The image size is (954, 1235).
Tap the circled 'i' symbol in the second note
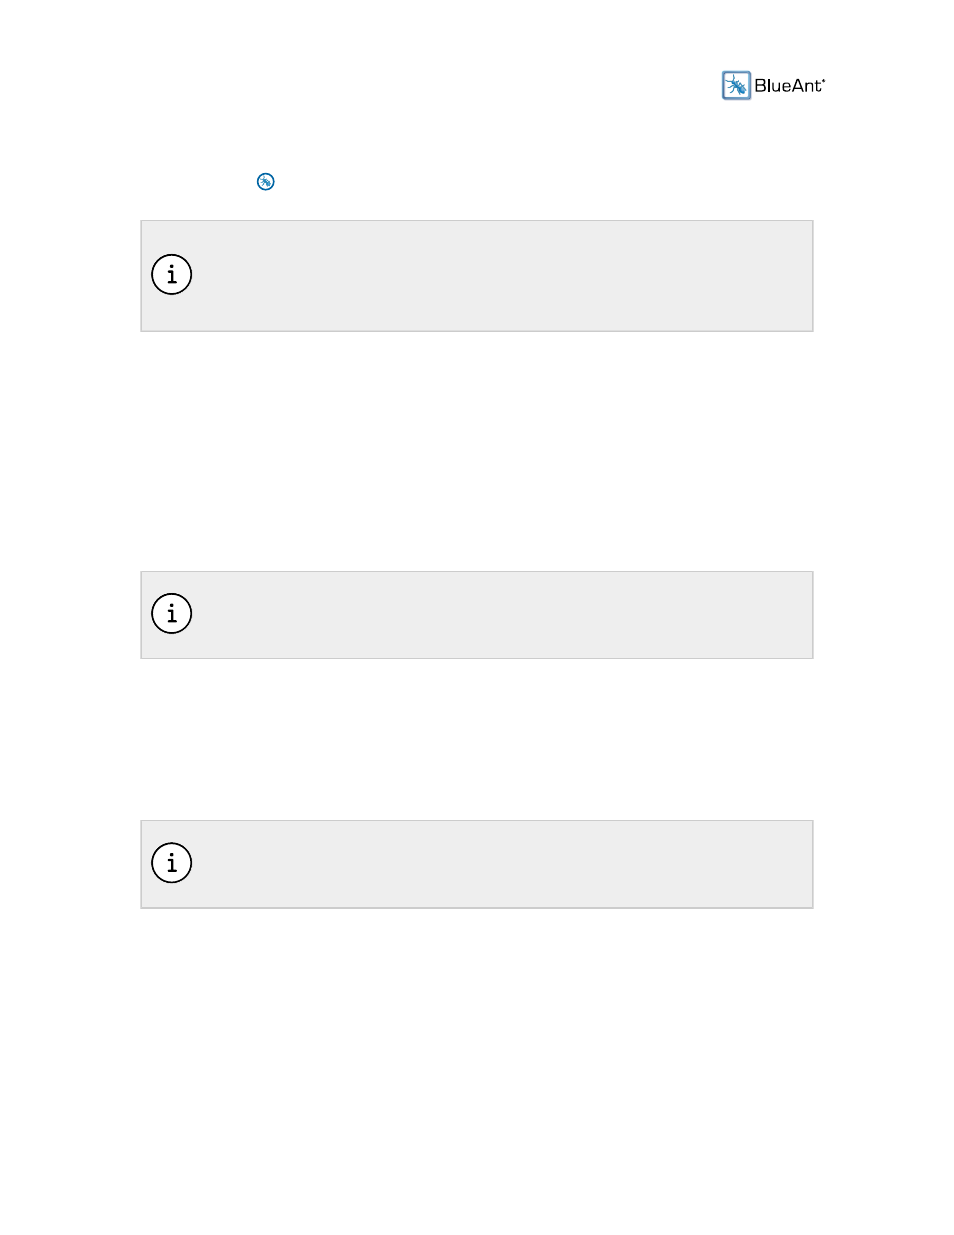tap(172, 614)
